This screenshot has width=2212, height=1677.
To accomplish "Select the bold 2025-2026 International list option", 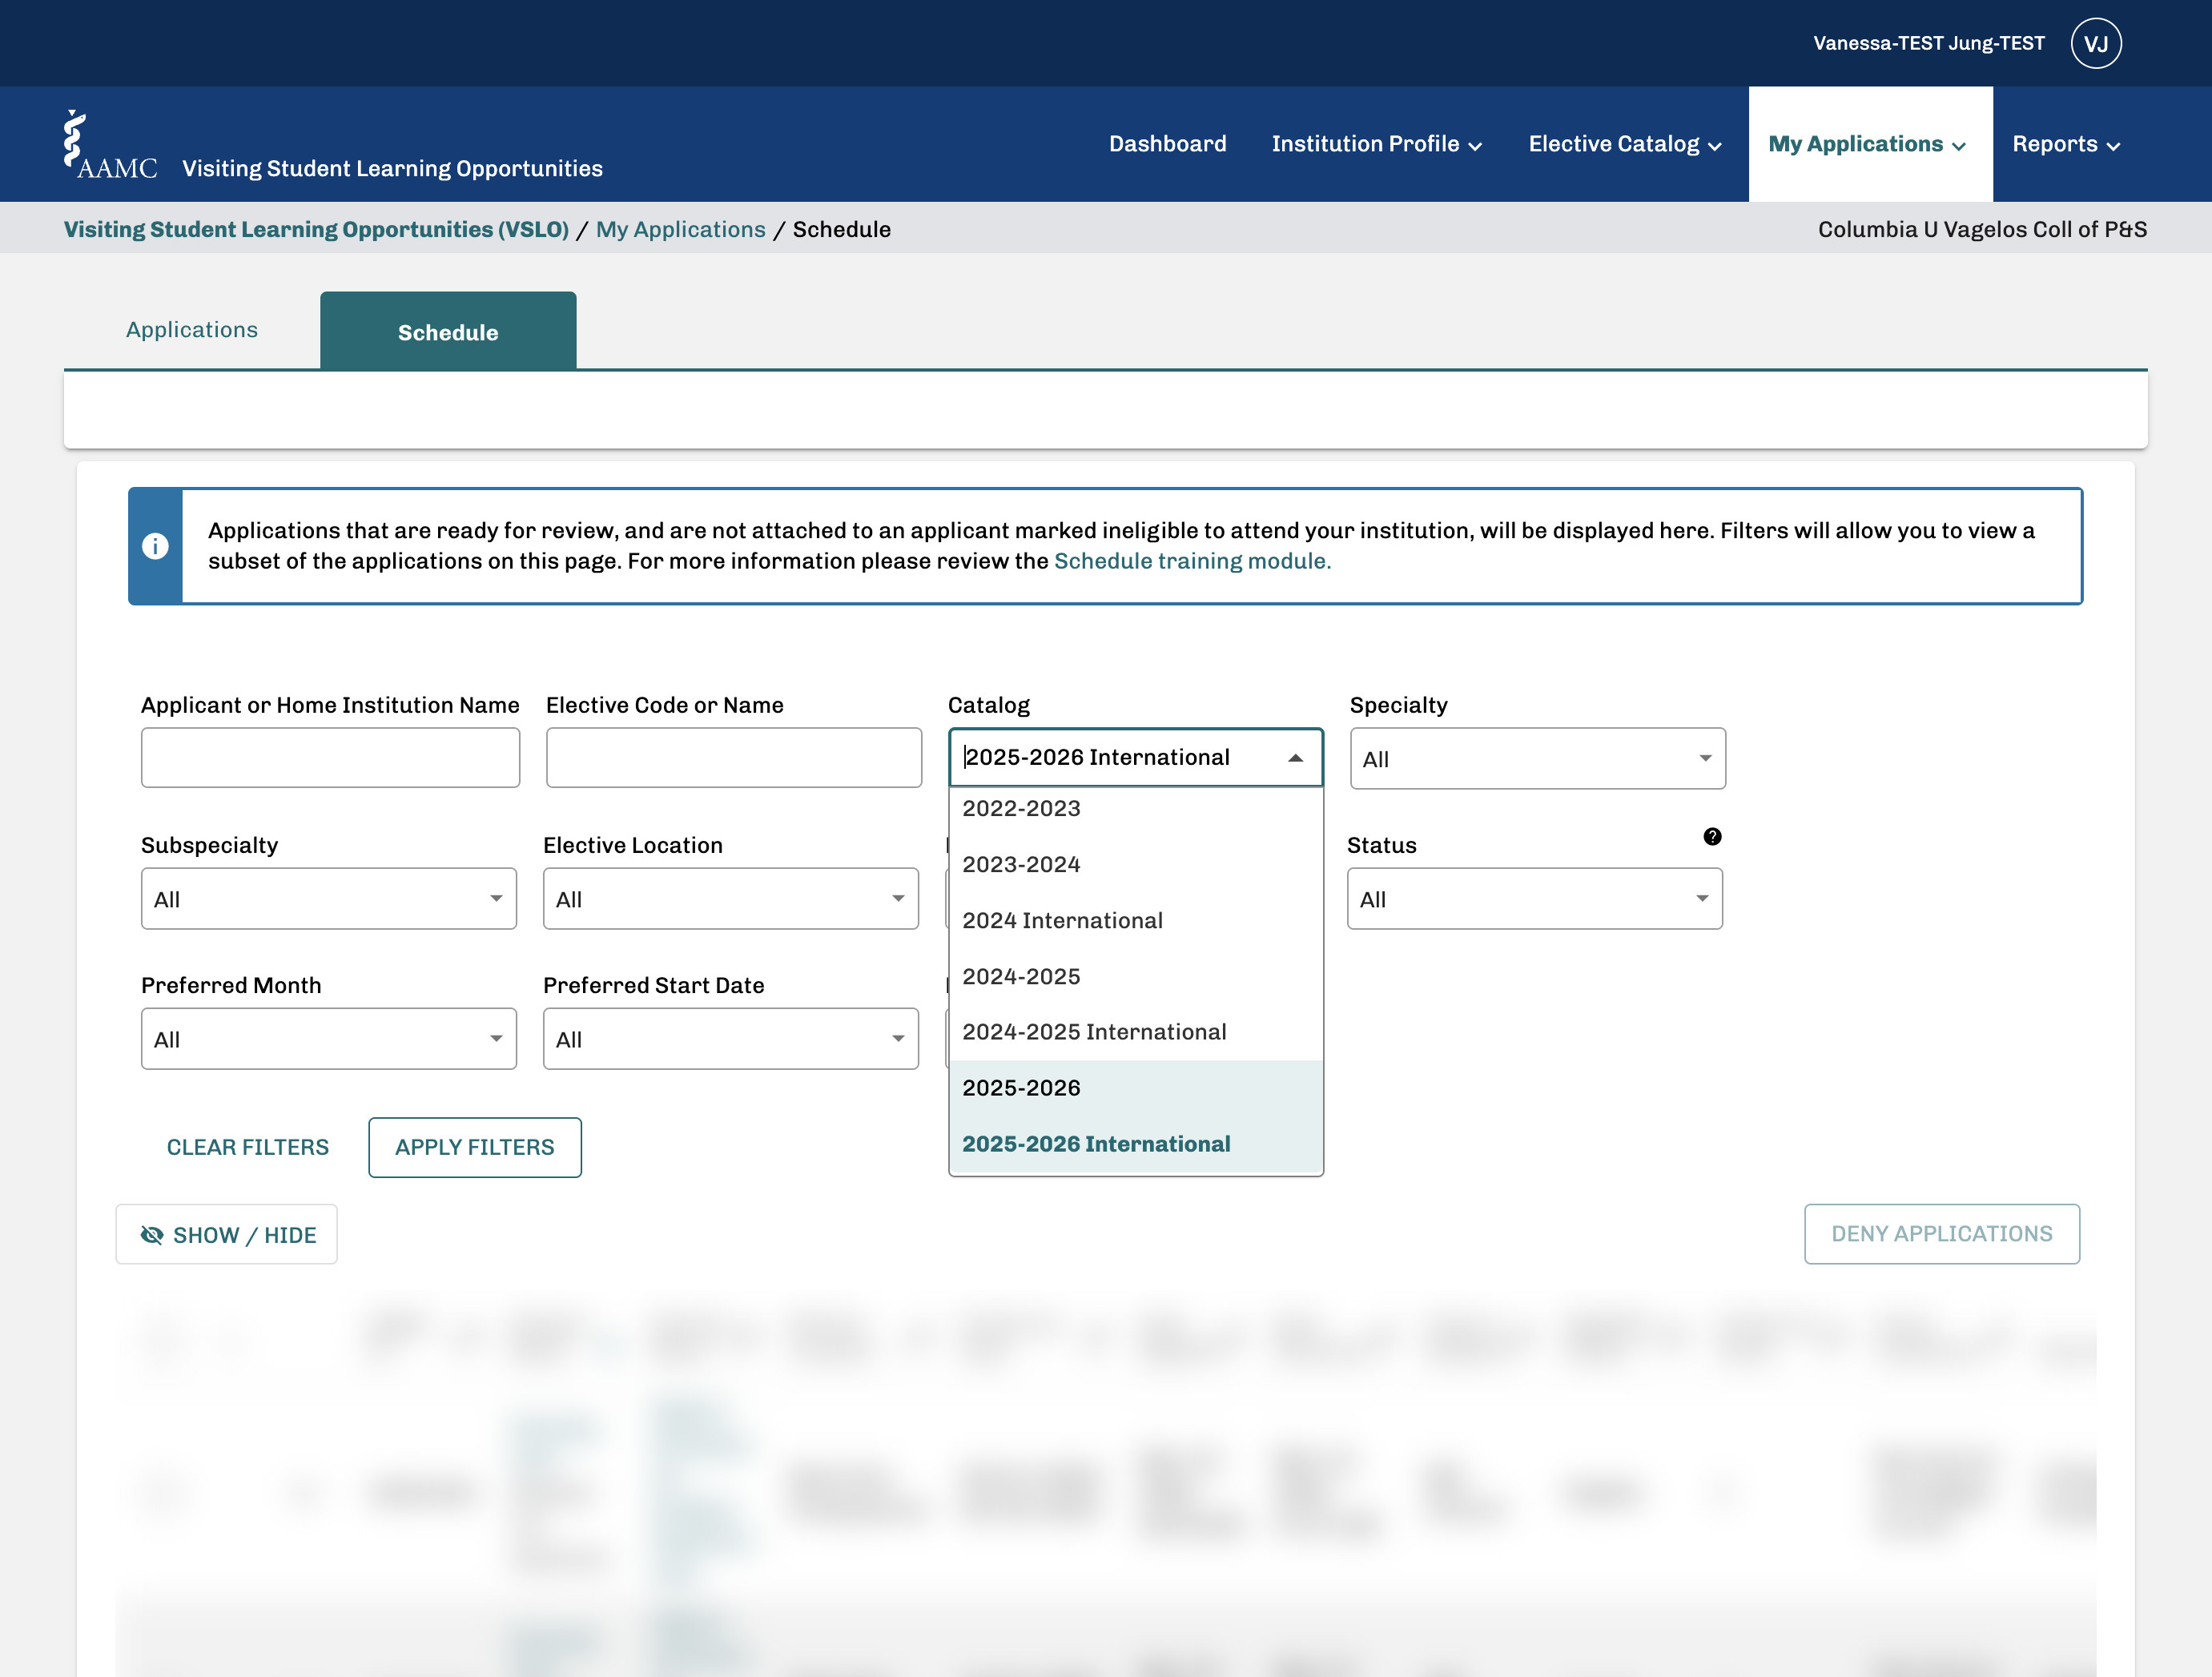I will click(1136, 1144).
